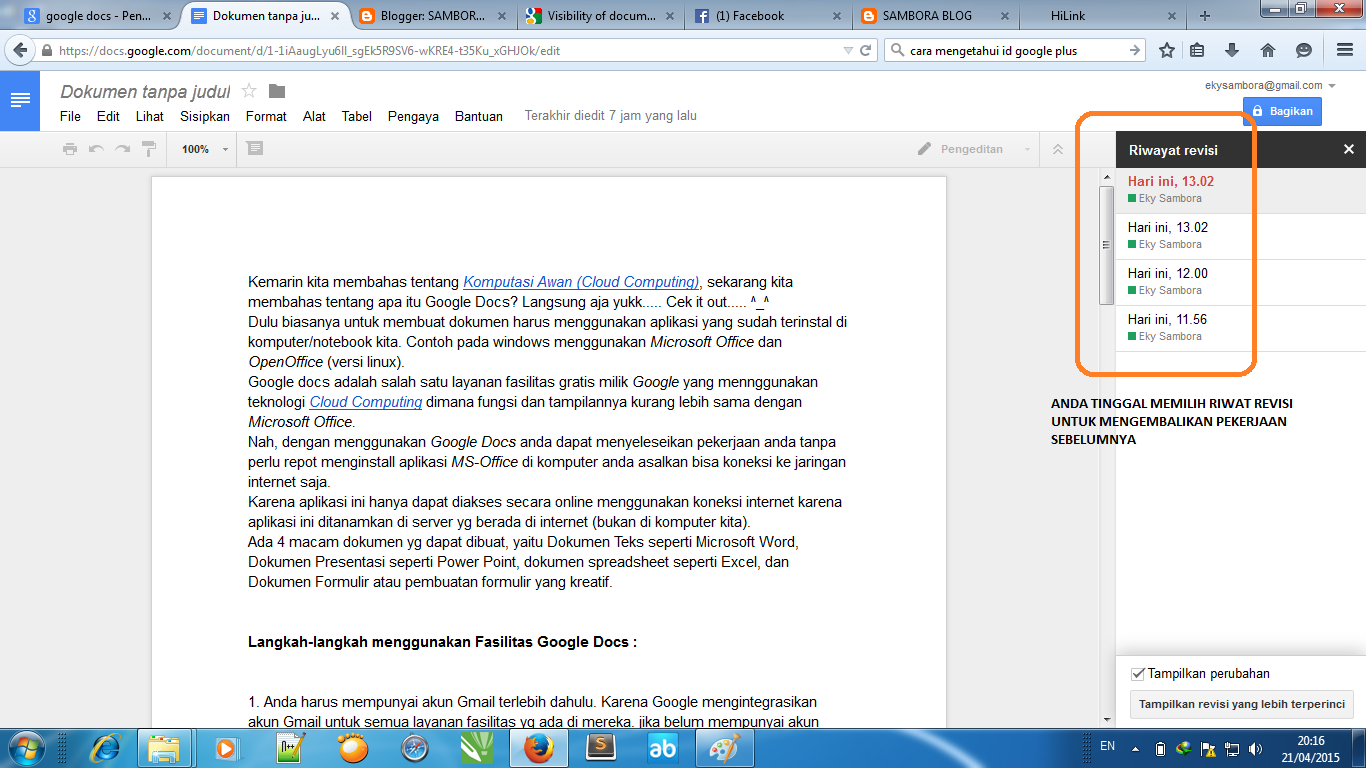Select the paint format roller icon

click(x=149, y=149)
